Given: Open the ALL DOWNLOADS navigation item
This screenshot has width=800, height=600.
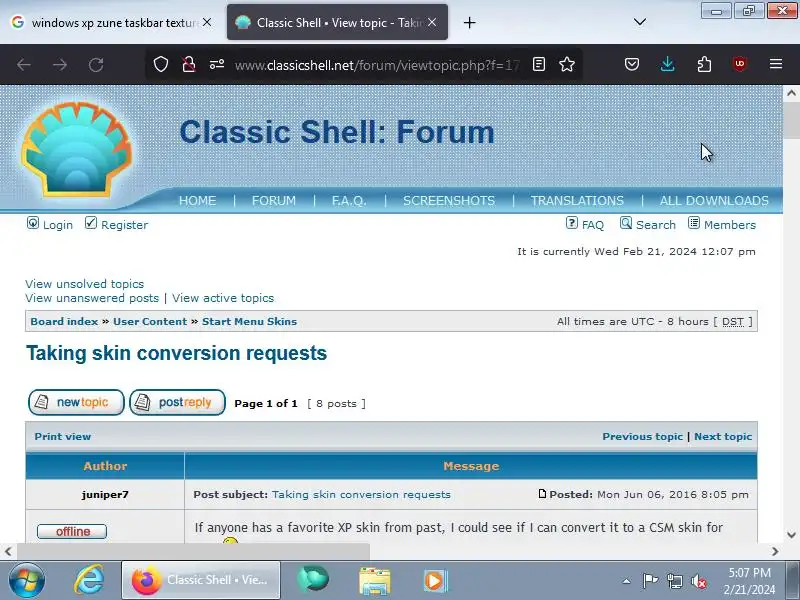Looking at the screenshot, I should pyautogui.click(x=714, y=201).
